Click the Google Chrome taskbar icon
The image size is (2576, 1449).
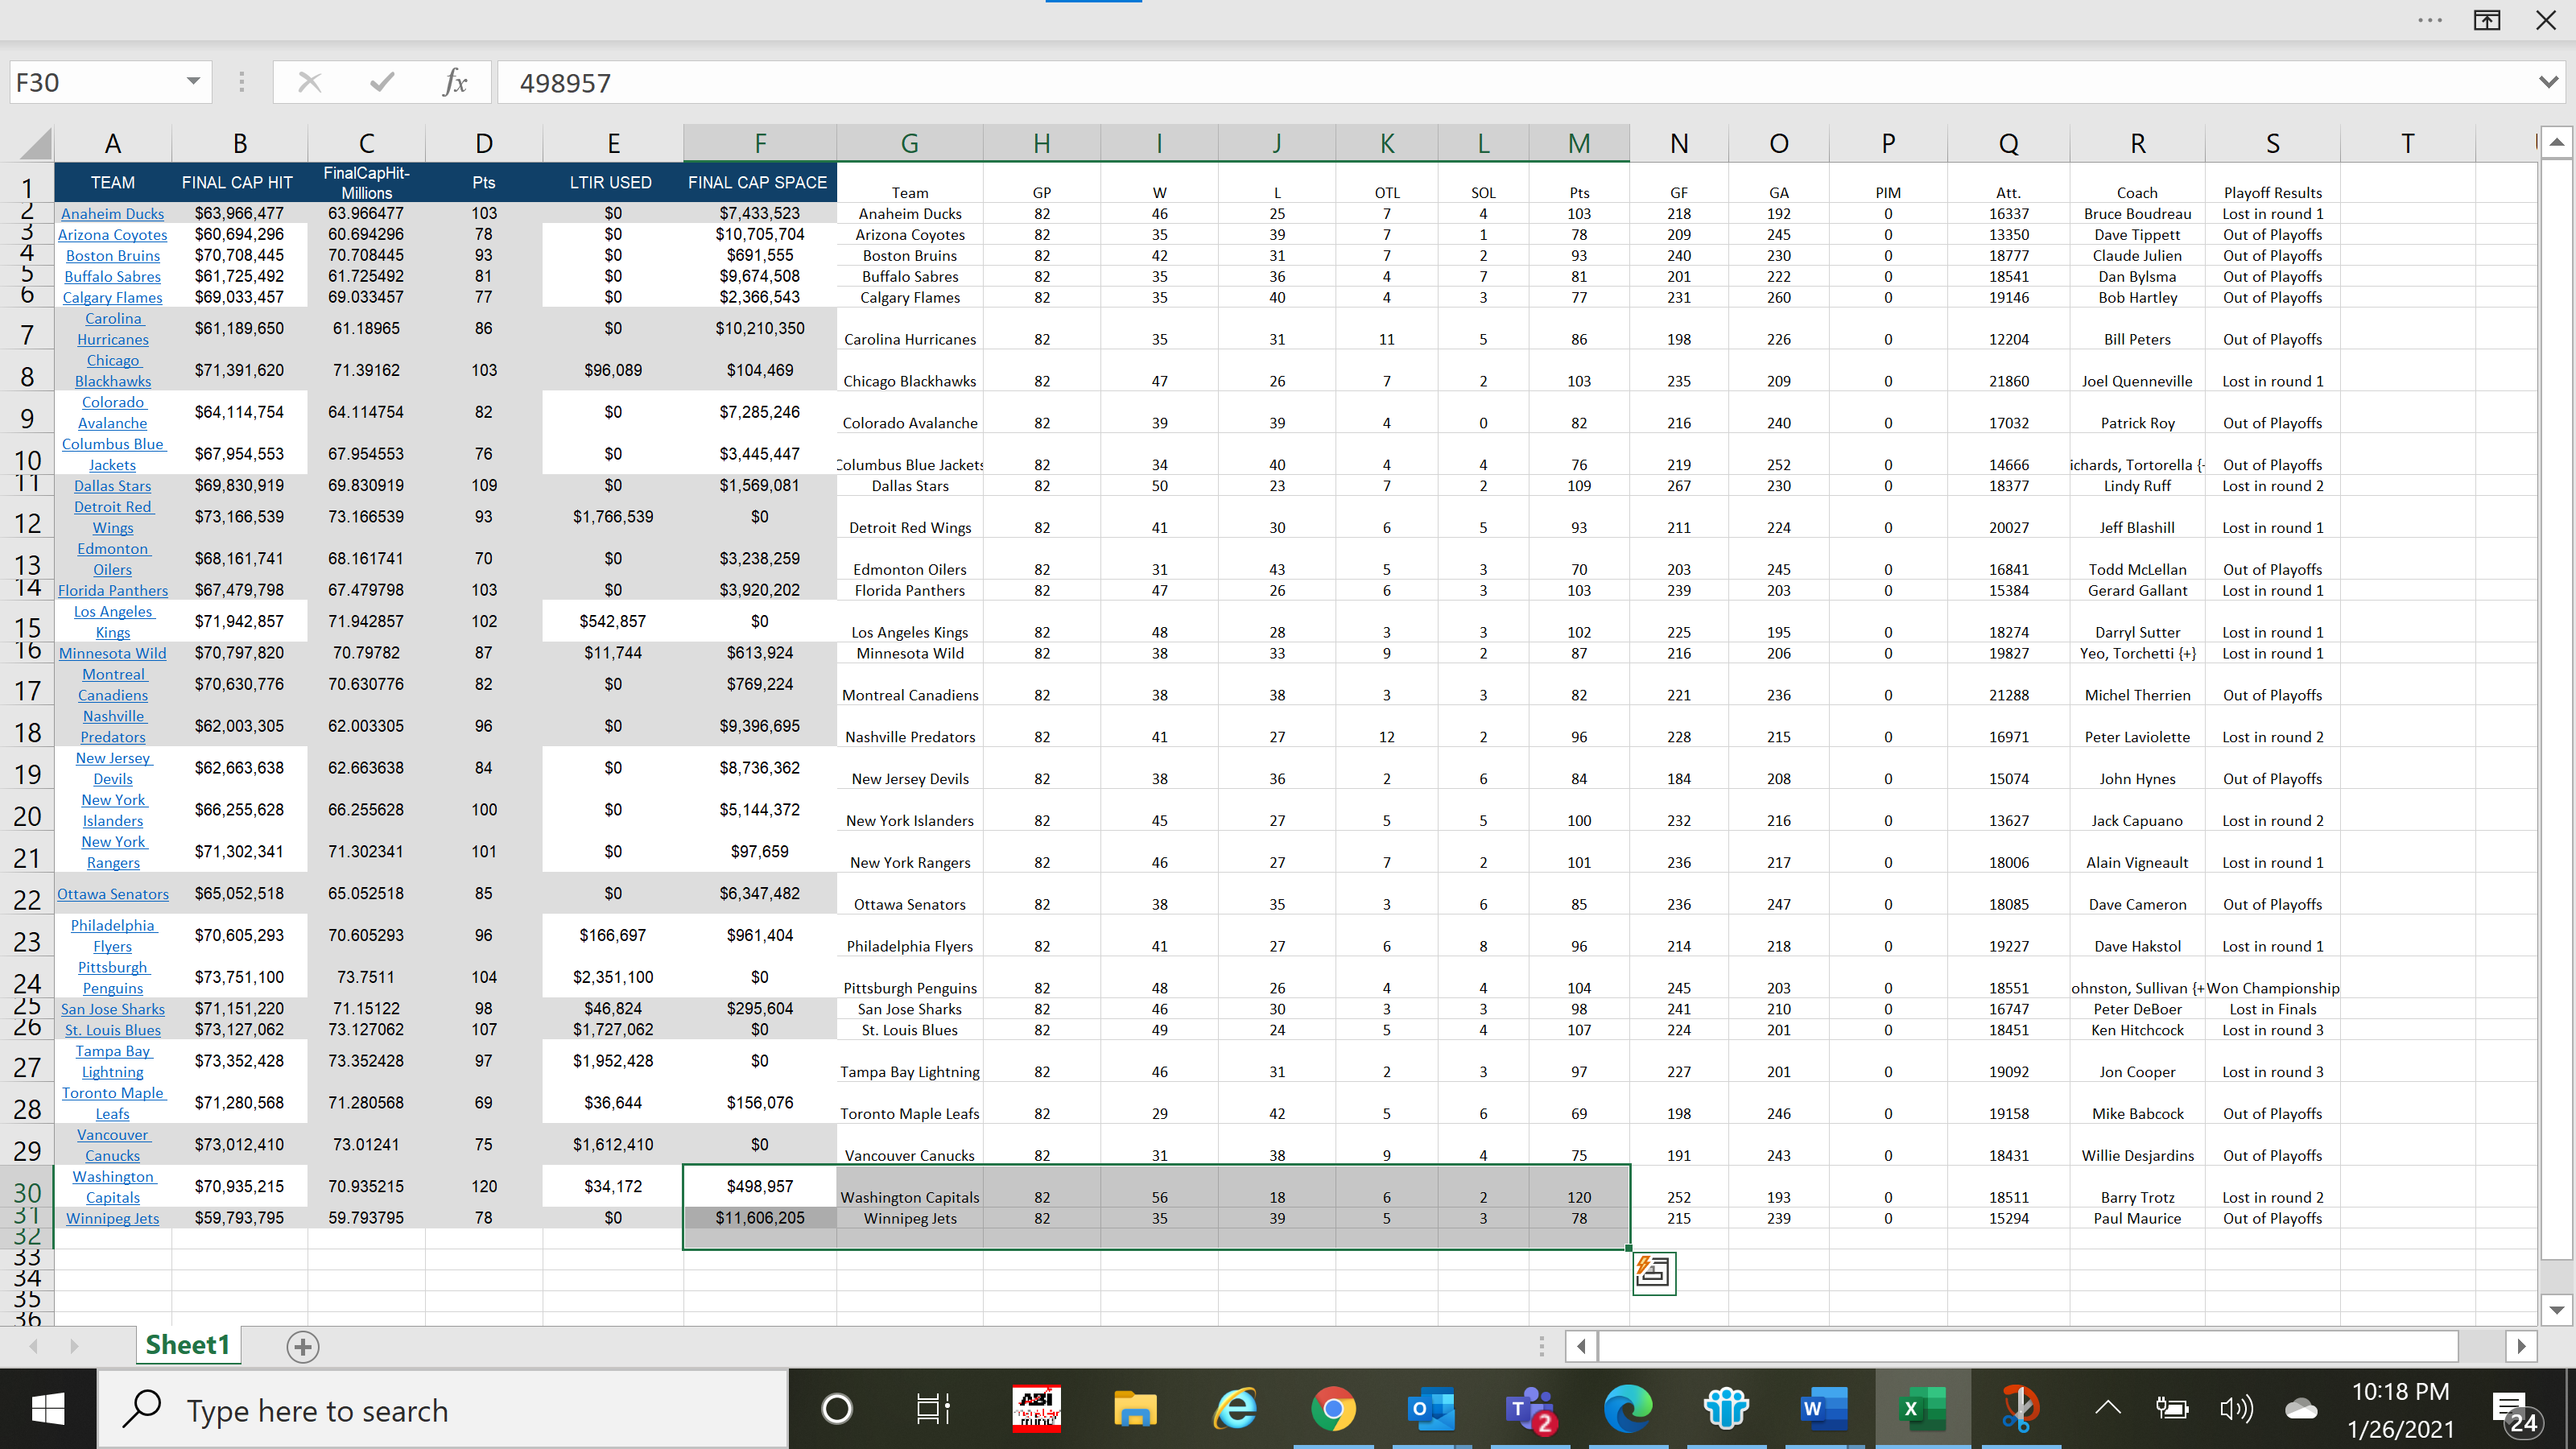click(1334, 1409)
